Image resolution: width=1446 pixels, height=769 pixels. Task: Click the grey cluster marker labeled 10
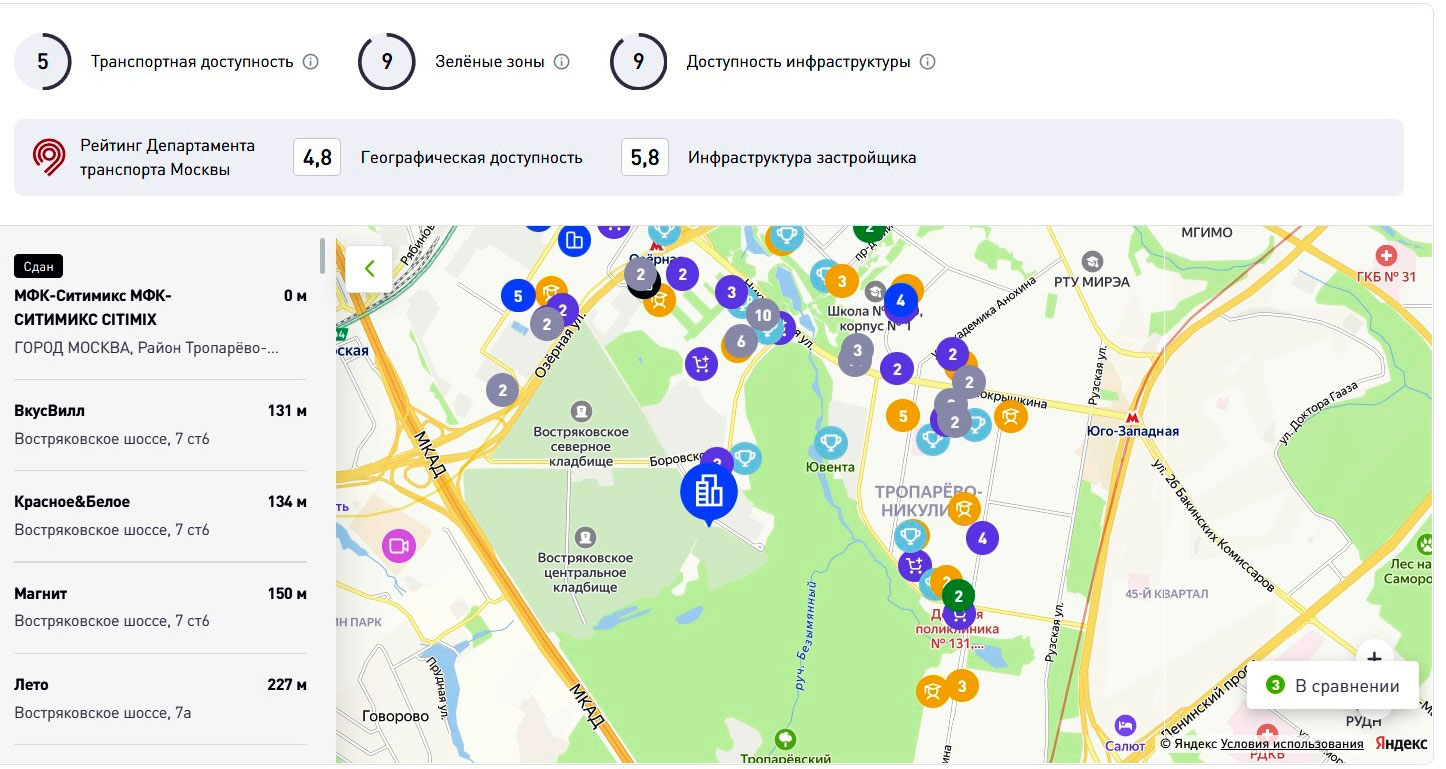click(763, 316)
